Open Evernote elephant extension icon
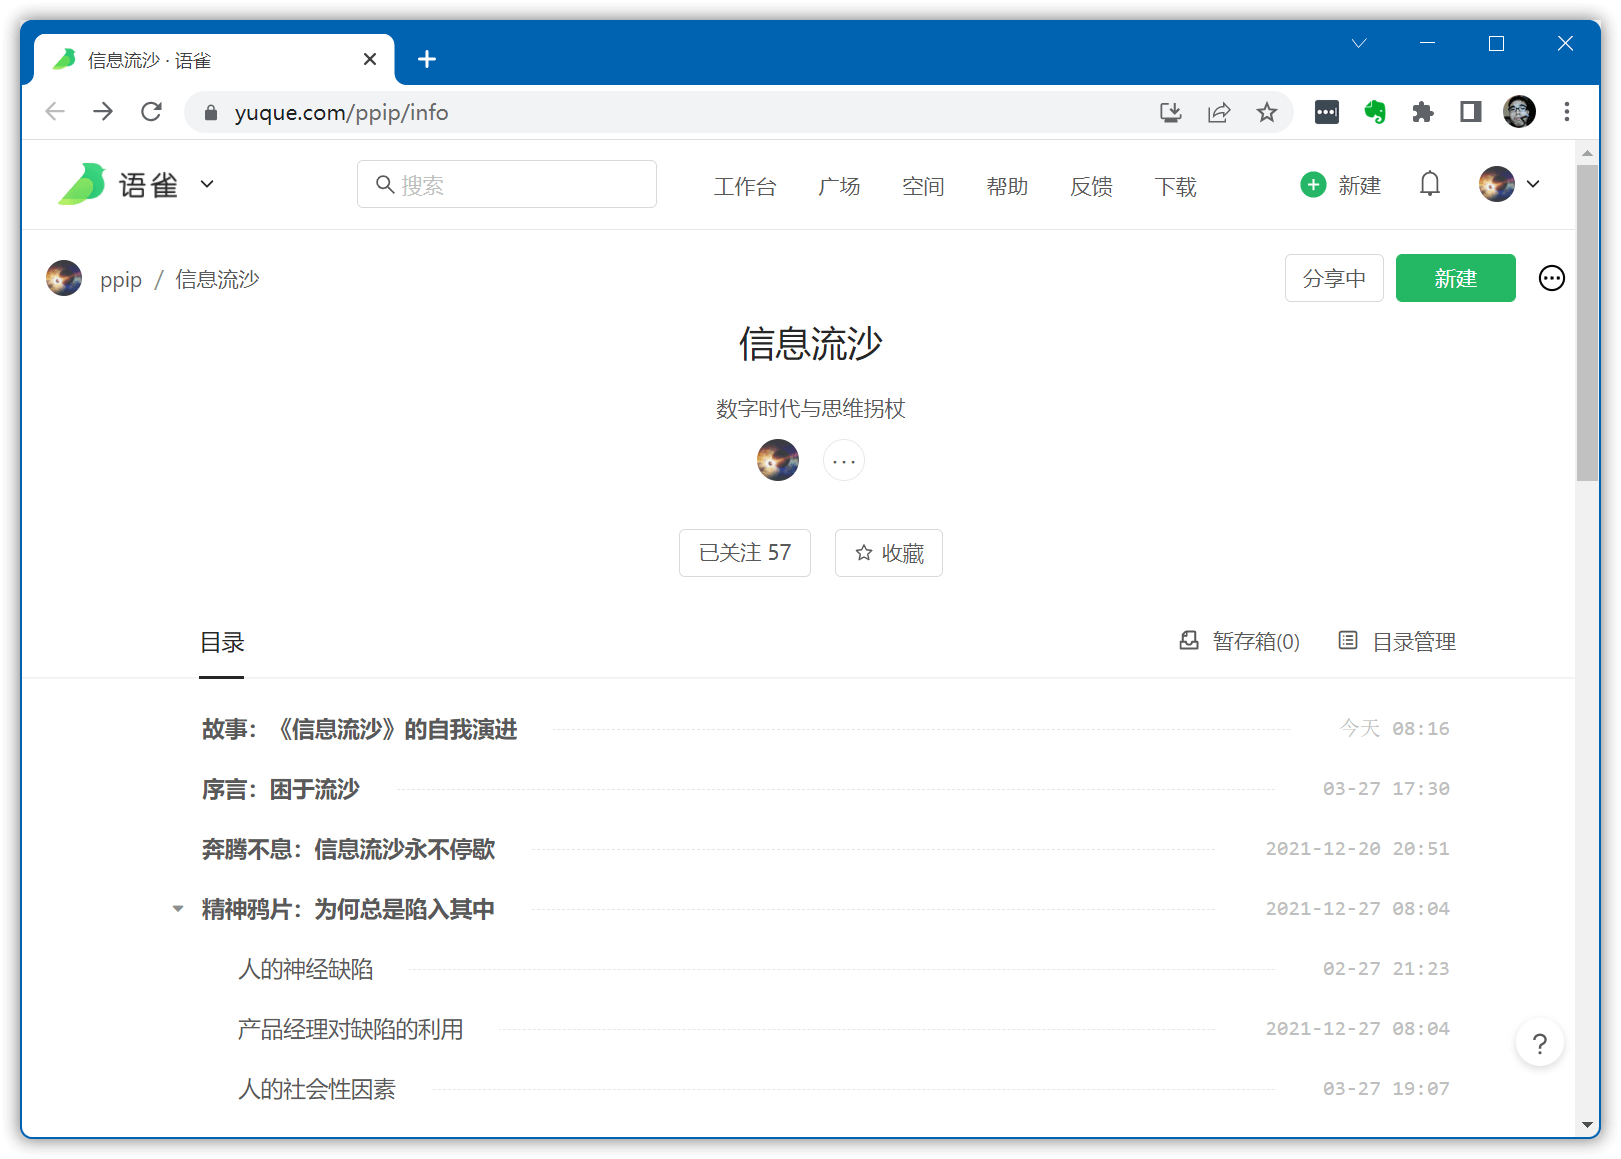1621x1159 pixels. pos(1375,112)
